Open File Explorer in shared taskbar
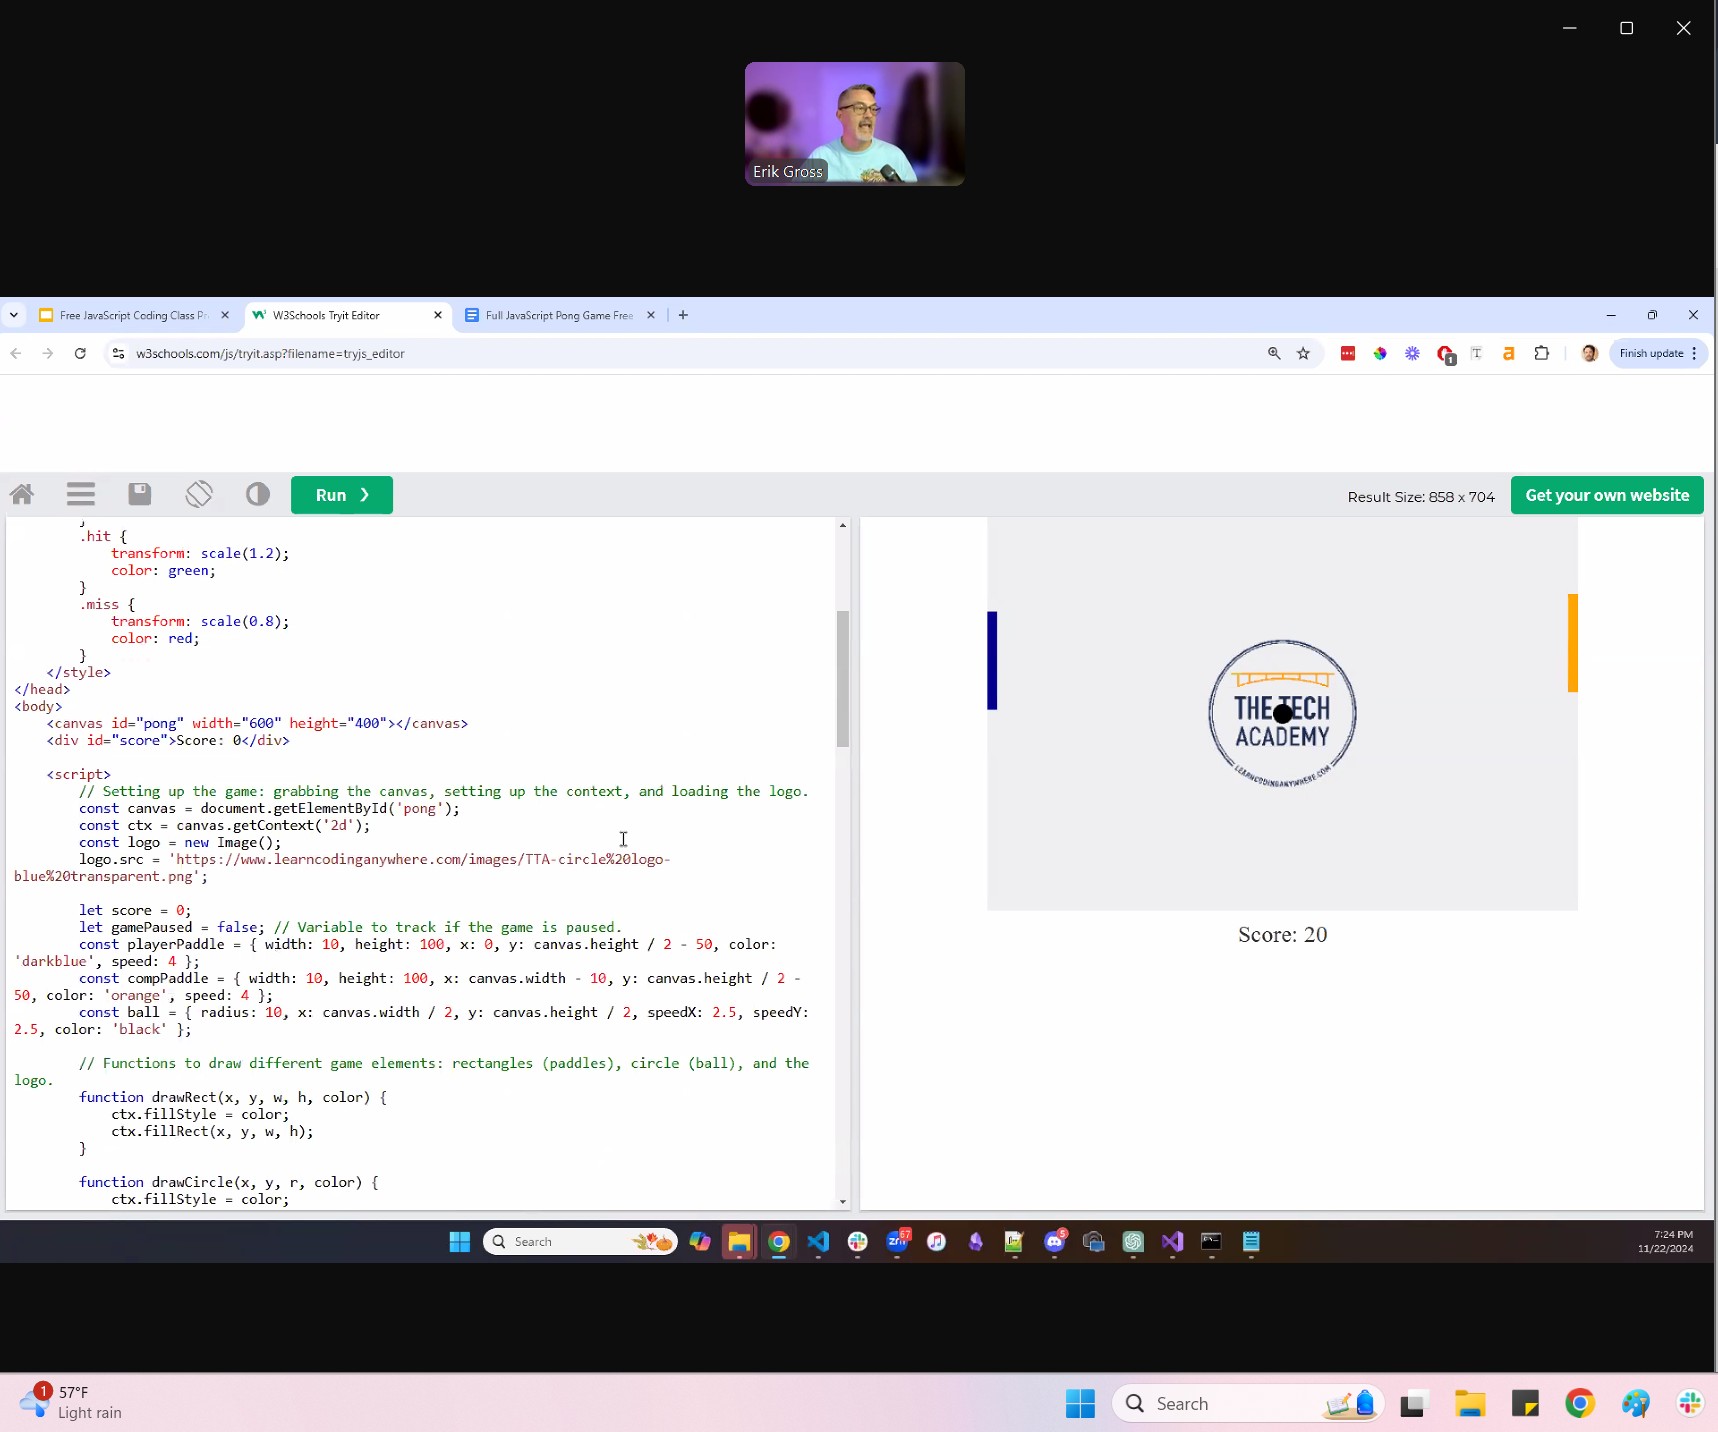Screen dimensions: 1718x1432 [739, 1242]
